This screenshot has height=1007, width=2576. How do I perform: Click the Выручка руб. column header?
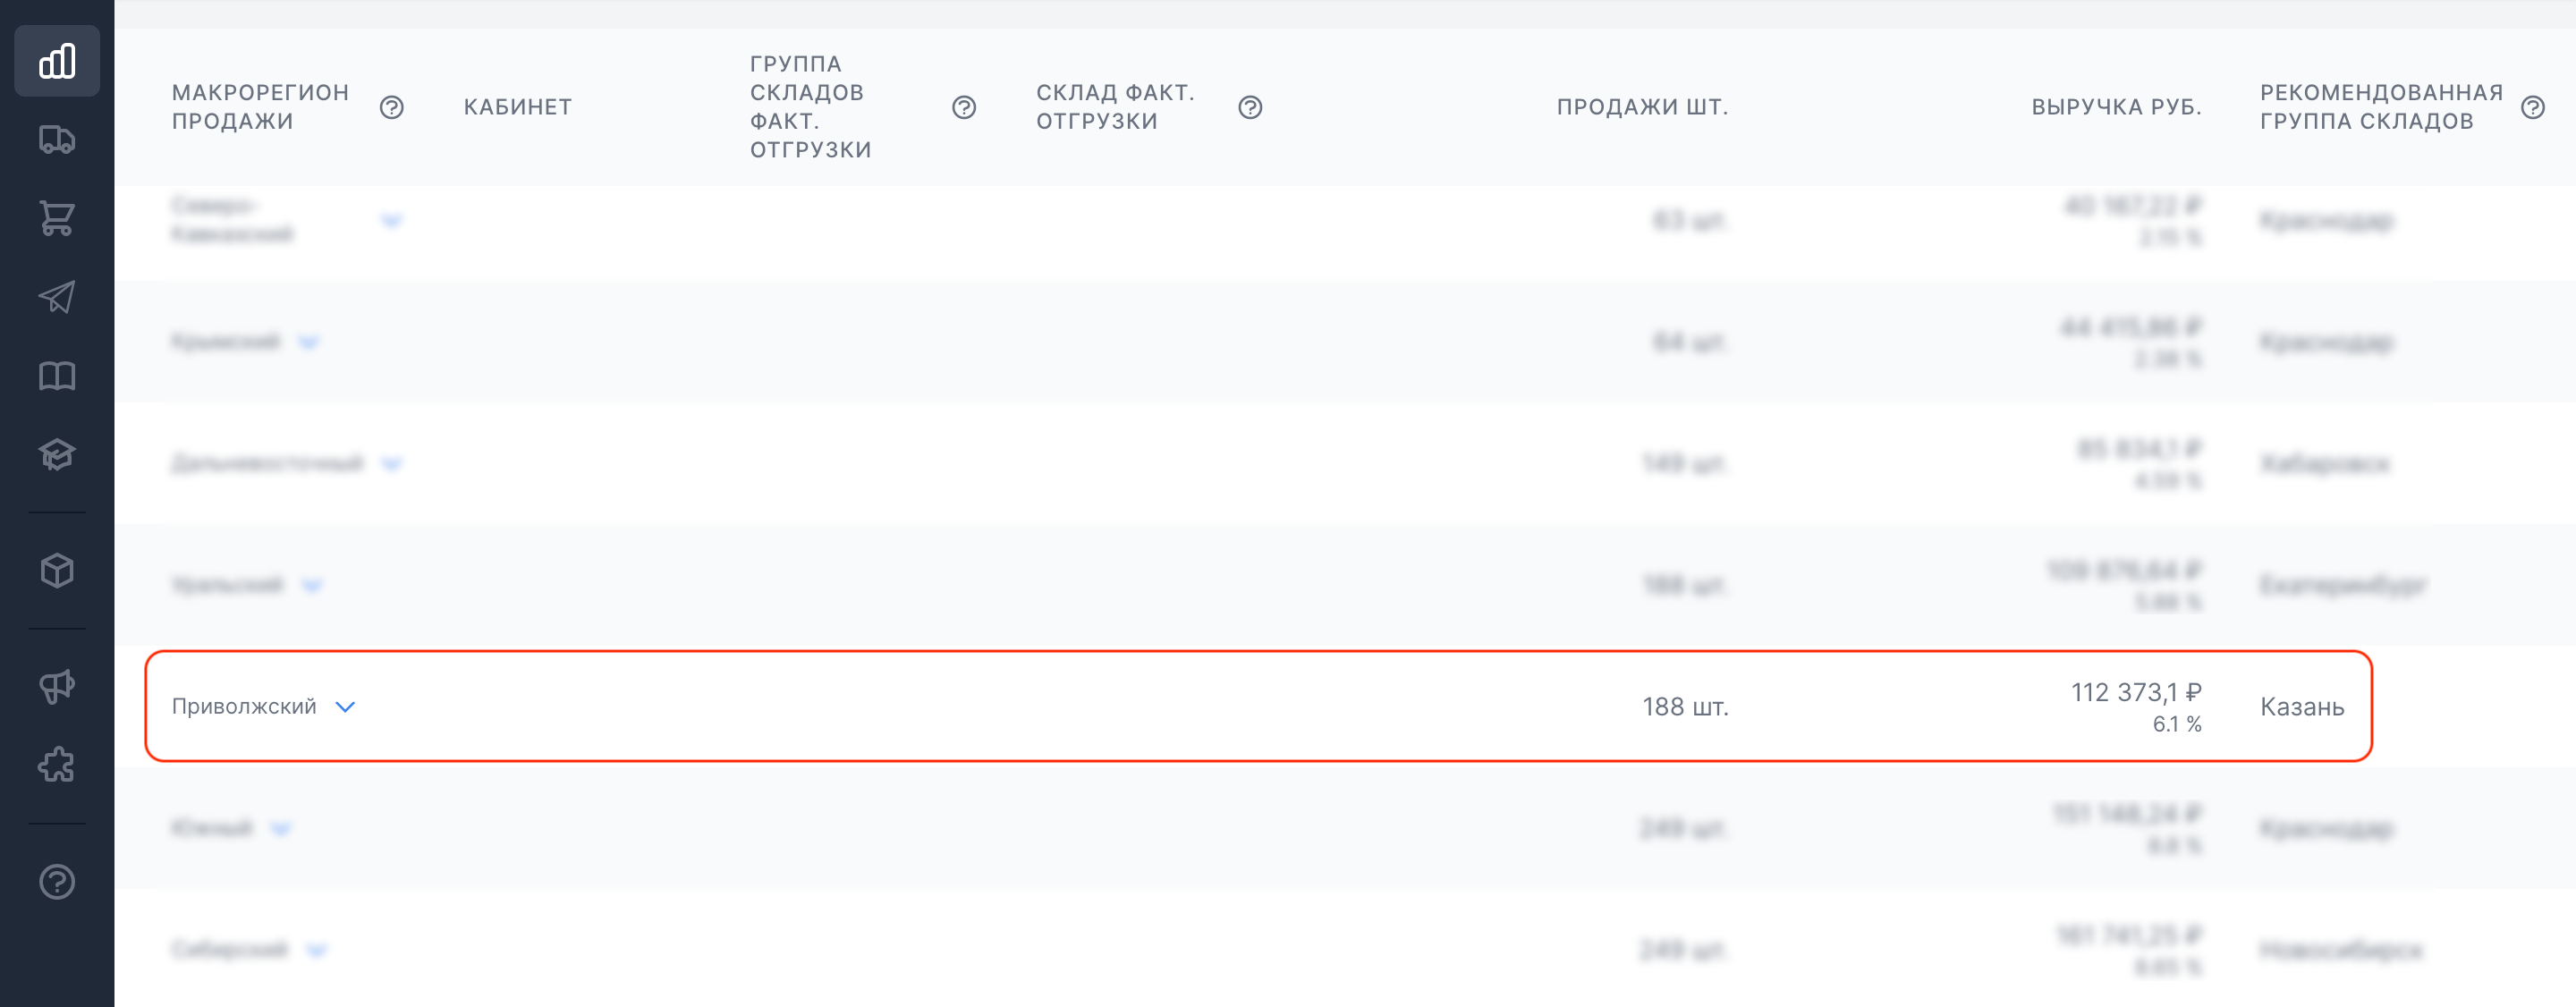[x=2116, y=107]
